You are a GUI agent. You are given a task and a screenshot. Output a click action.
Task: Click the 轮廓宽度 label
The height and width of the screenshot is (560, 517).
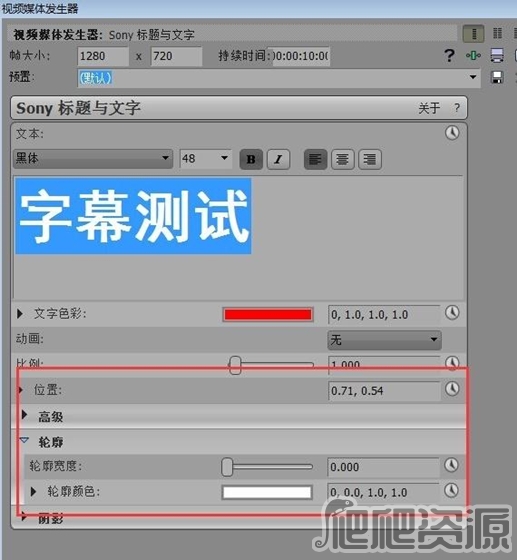pos(56,466)
